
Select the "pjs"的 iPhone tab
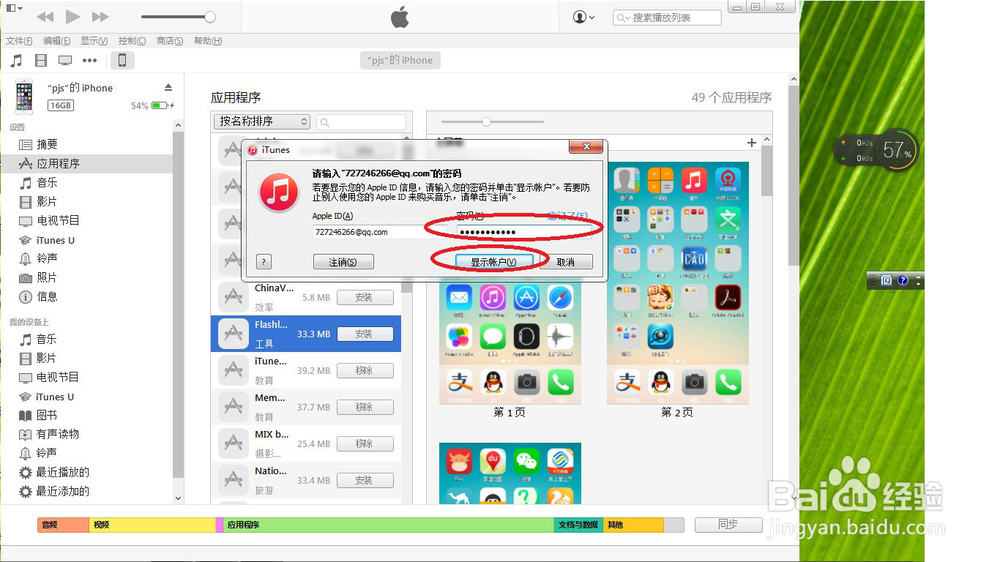pyautogui.click(x=401, y=60)
